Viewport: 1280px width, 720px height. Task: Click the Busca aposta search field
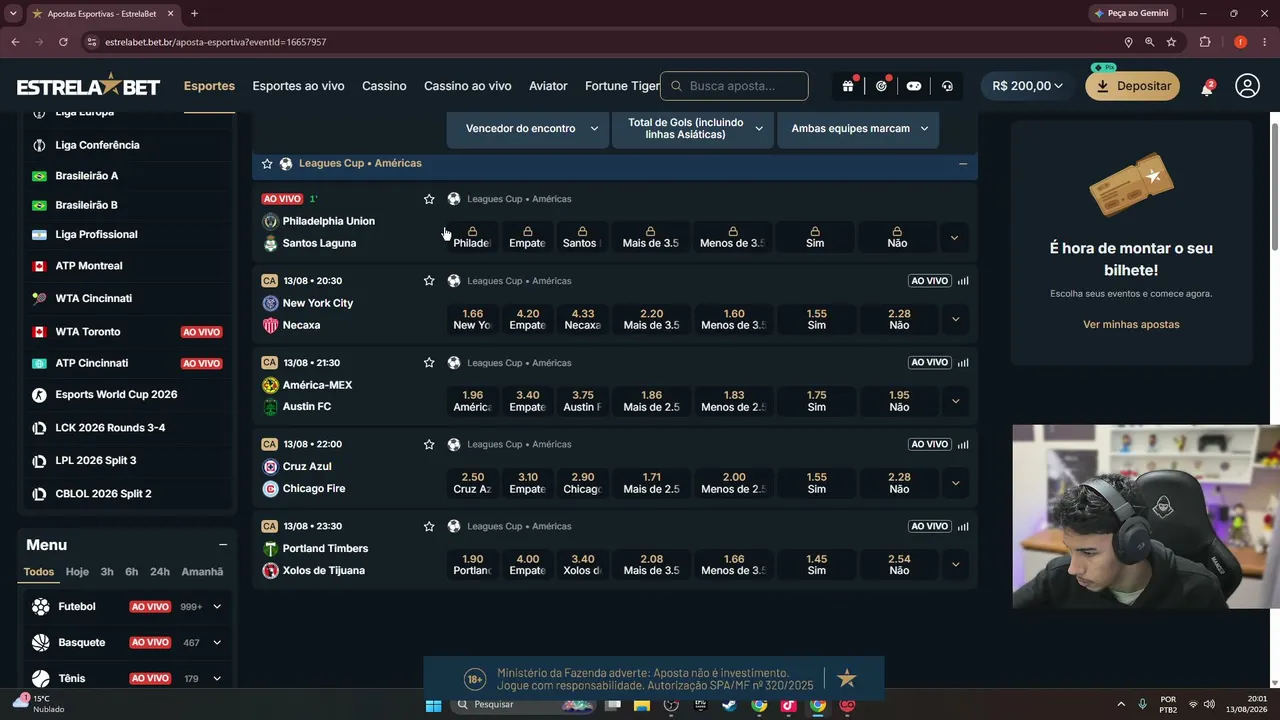pos(734,86)
